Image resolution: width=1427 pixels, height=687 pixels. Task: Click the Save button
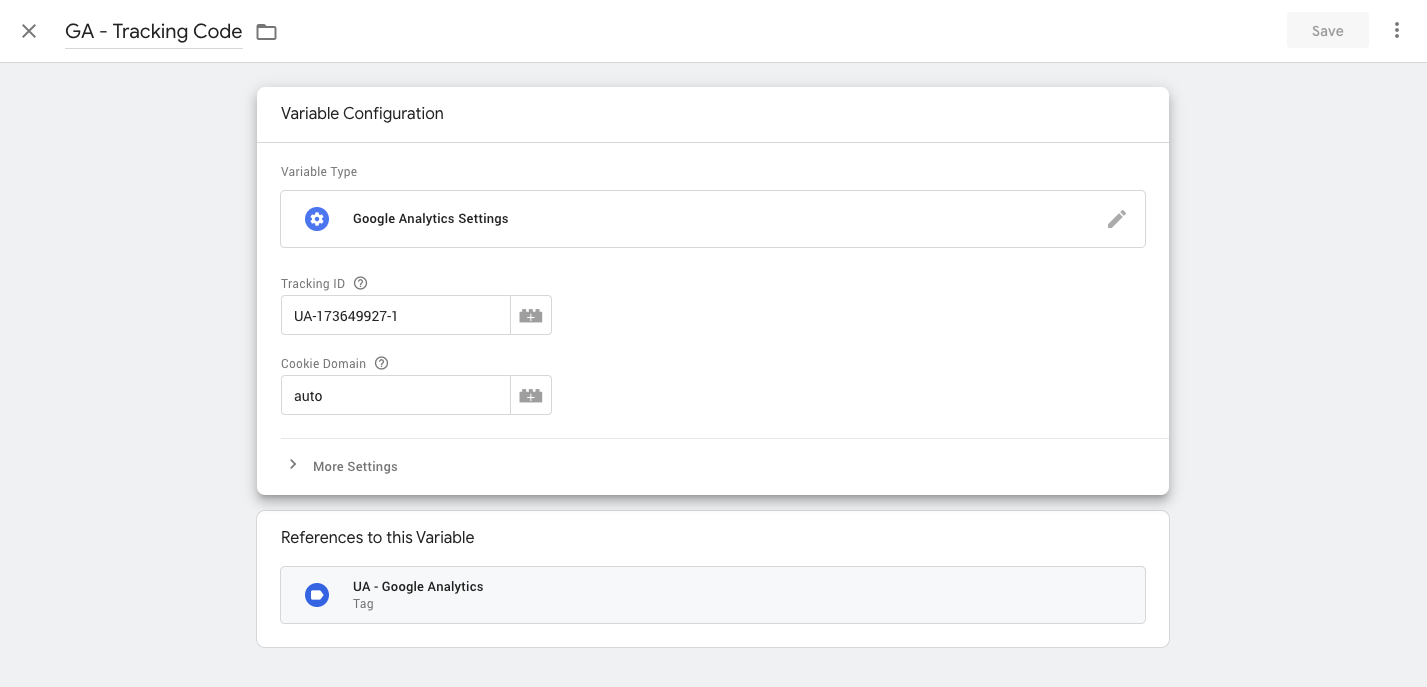coord(1328,31)
